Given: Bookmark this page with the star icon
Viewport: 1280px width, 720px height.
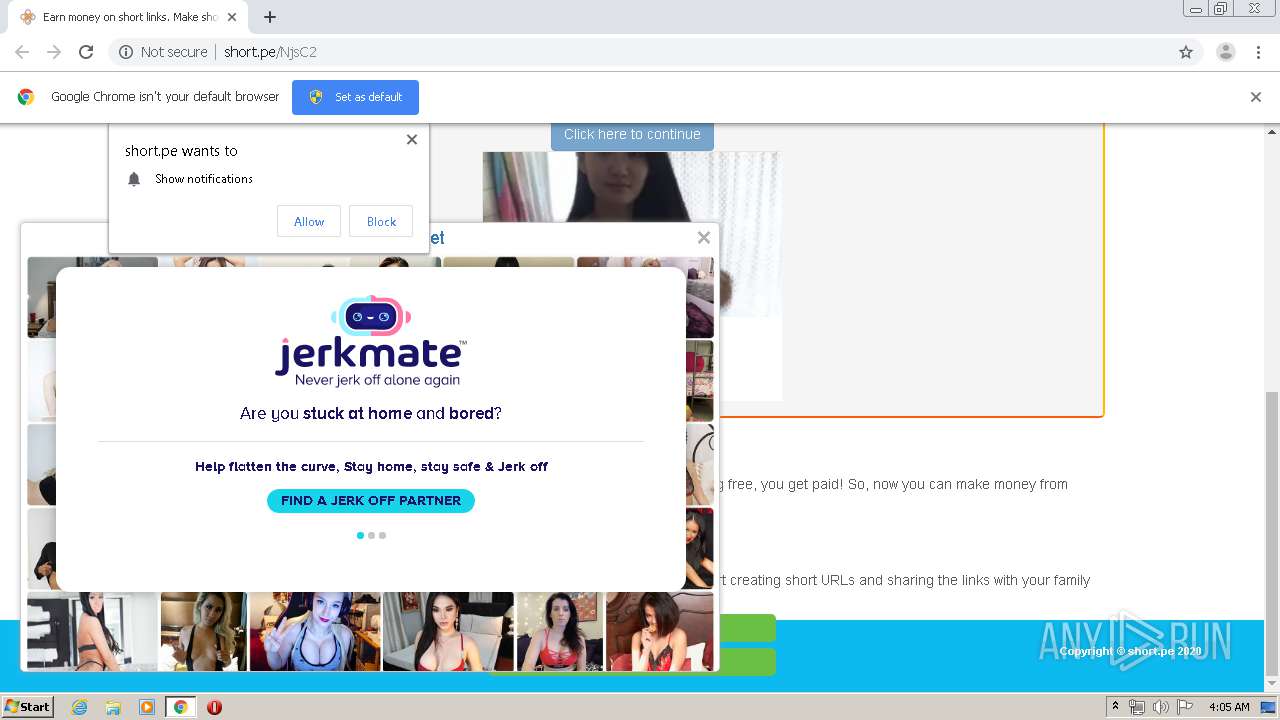Looking at the screenshot, I should (x=1186, y=52).
